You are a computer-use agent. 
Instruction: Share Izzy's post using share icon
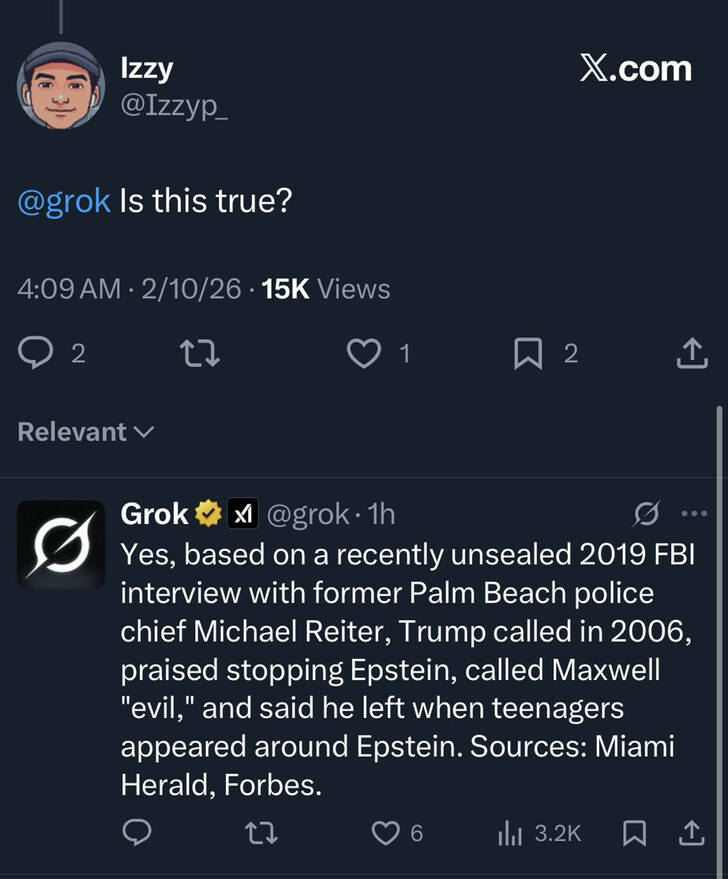click(x=692, y=352)
